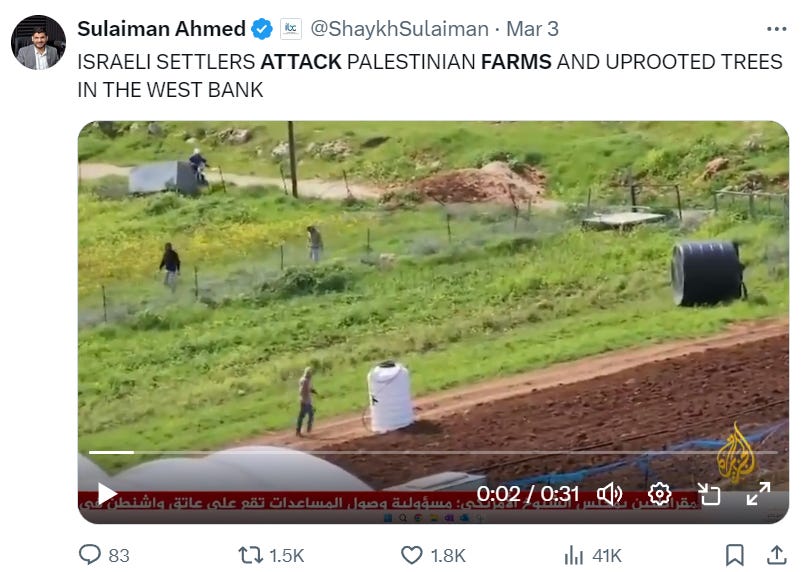Click the tweet text about West Bank
This screenshot has height=572, width=808.
pos(430,76)
